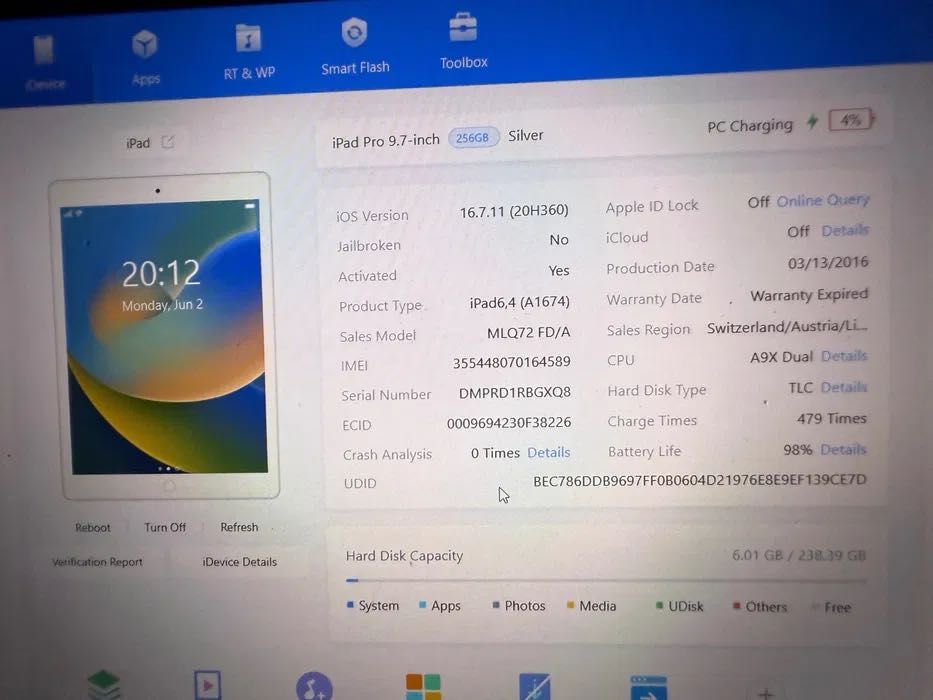Open the Apps cube icon
This screenshot has width=933, height=700.
[x=145, y=45]
